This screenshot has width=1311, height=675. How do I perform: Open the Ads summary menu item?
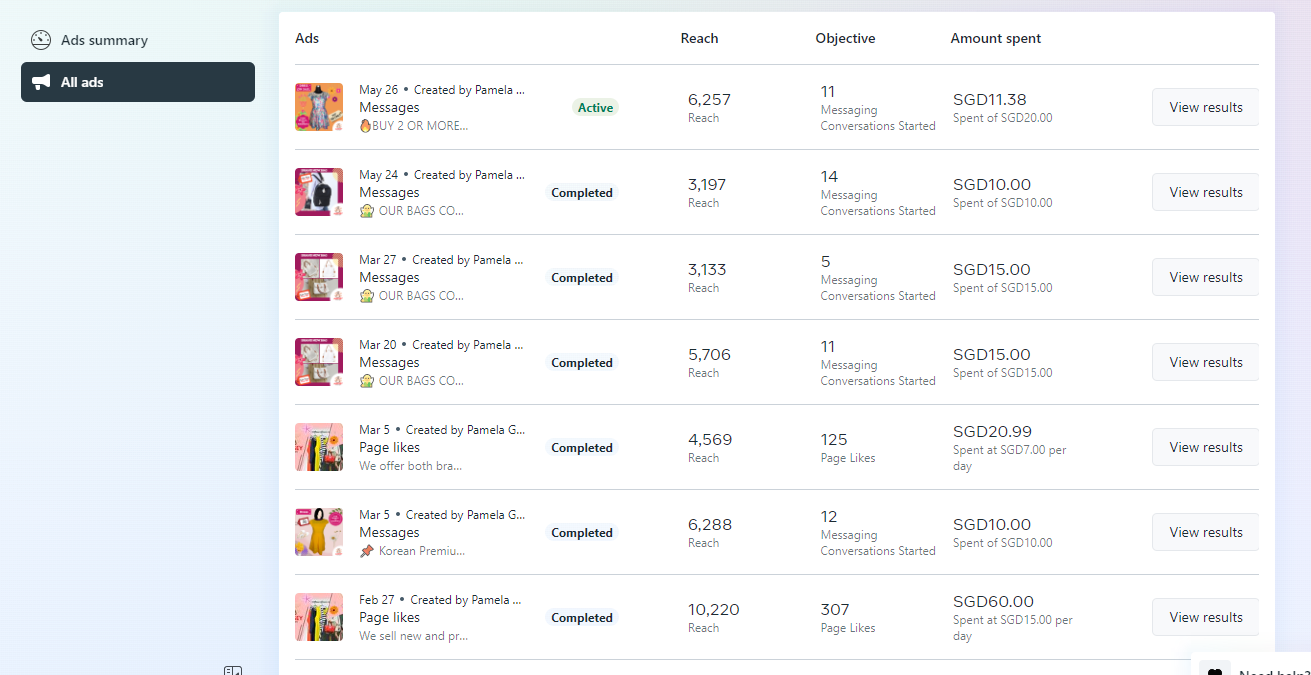(104, 40)
